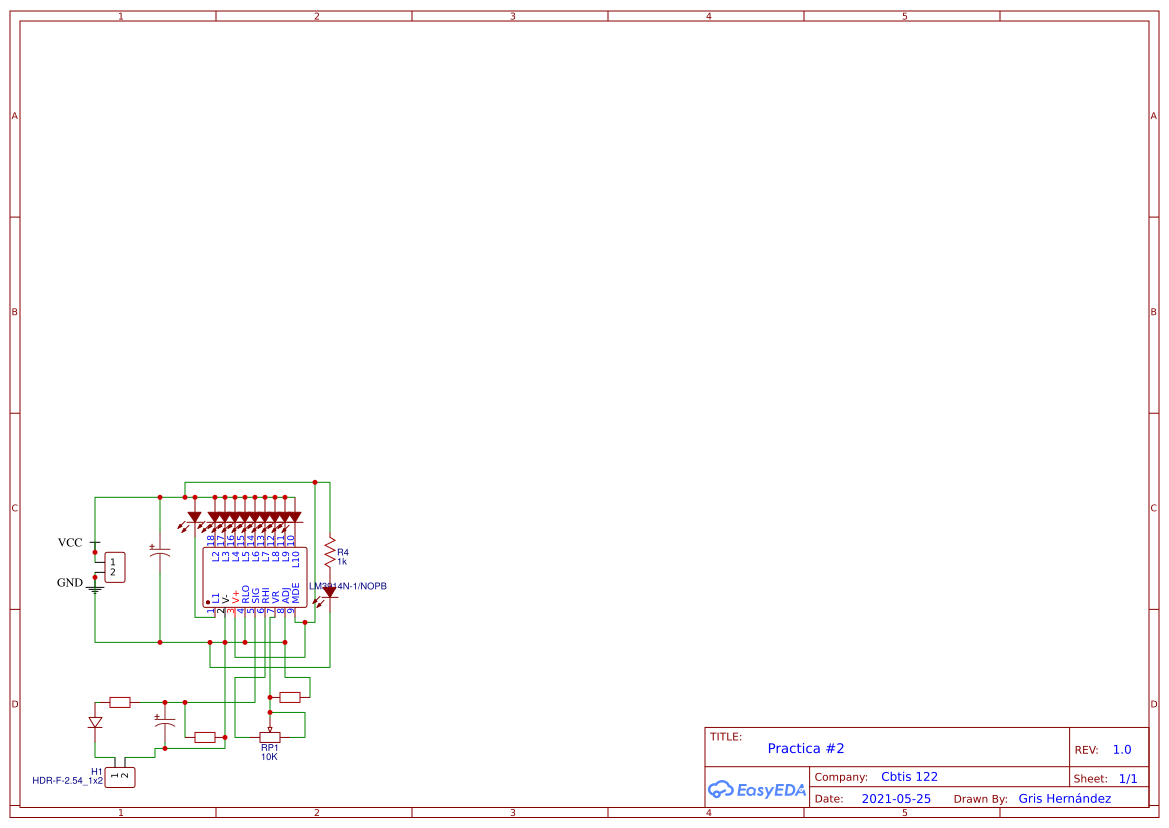
Task: Select the EasyEDA logo in title block
Action: (x=756, y=790)
